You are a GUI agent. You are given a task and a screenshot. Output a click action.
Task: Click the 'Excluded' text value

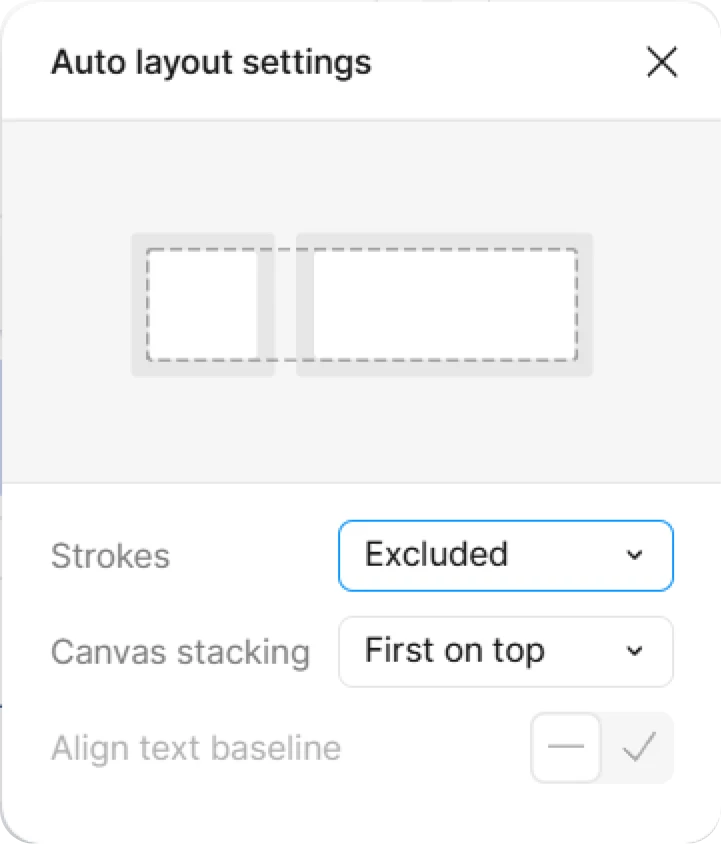pos(436,554)
